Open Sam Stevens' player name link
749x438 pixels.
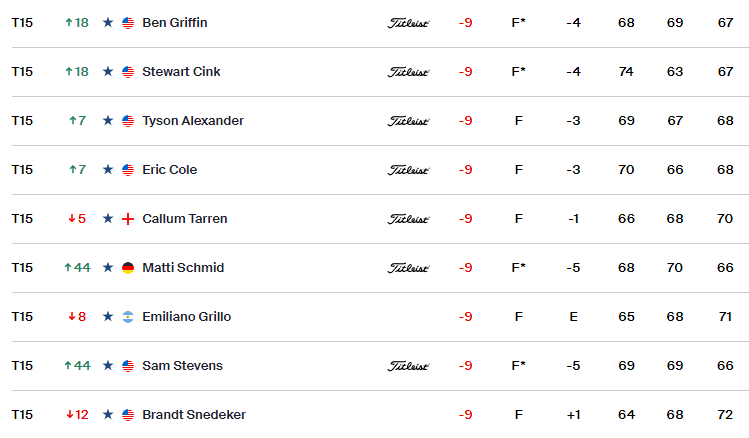tap(182, 365)
